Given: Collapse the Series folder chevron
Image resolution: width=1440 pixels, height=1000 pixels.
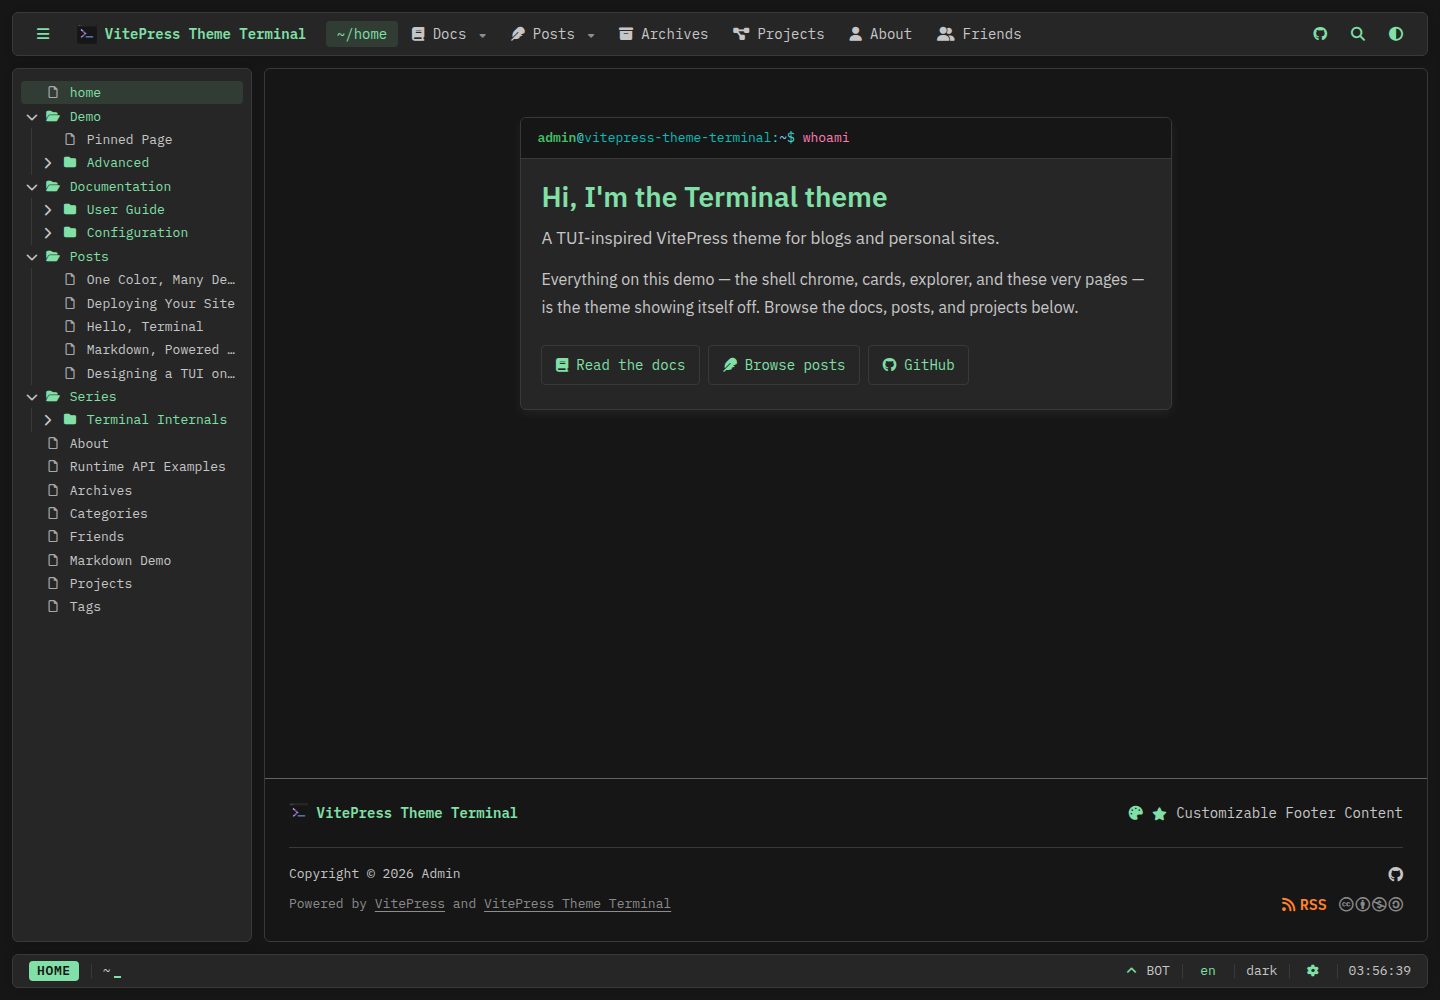Looking at the screenshot, I should 32,397.
